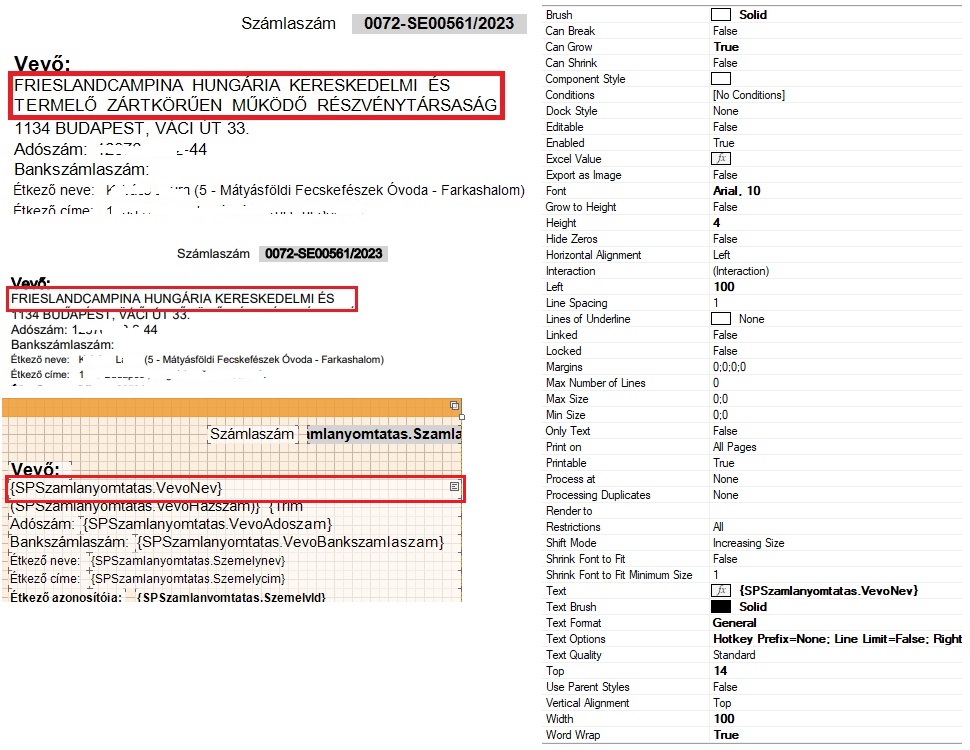The width and height of the screenshot is (970, 750).
Task: Click the Processing Duplicates value None
Action: tap(726, 495)
